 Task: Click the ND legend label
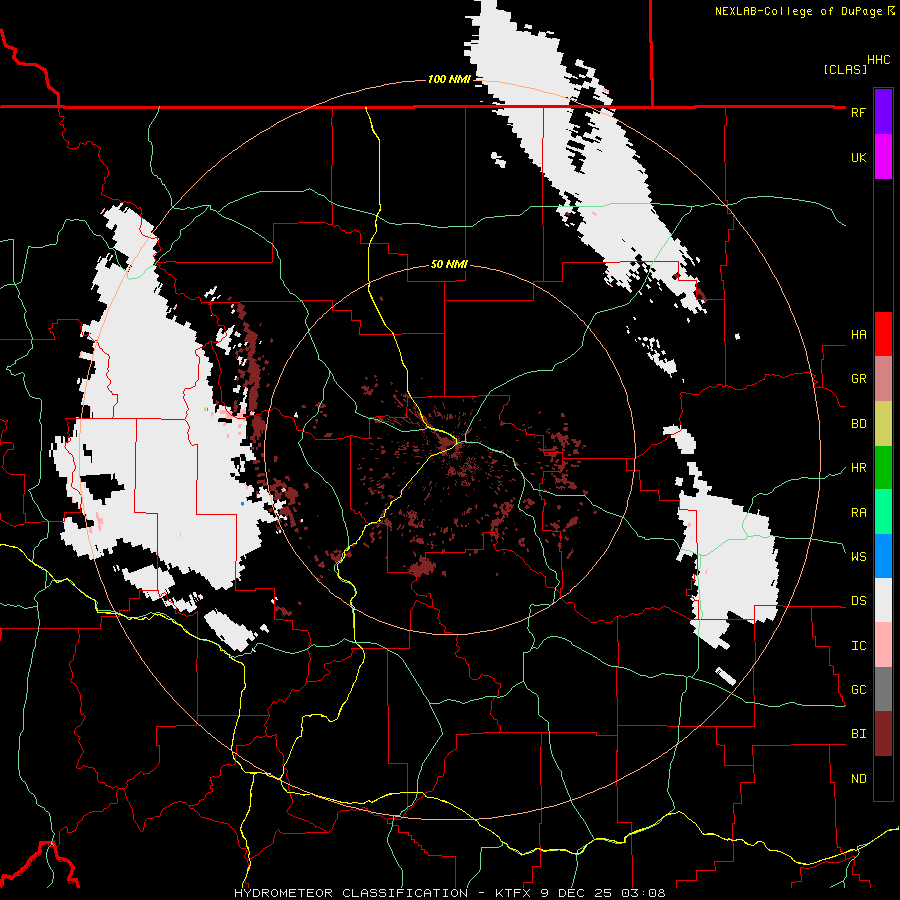pos(858,779)
